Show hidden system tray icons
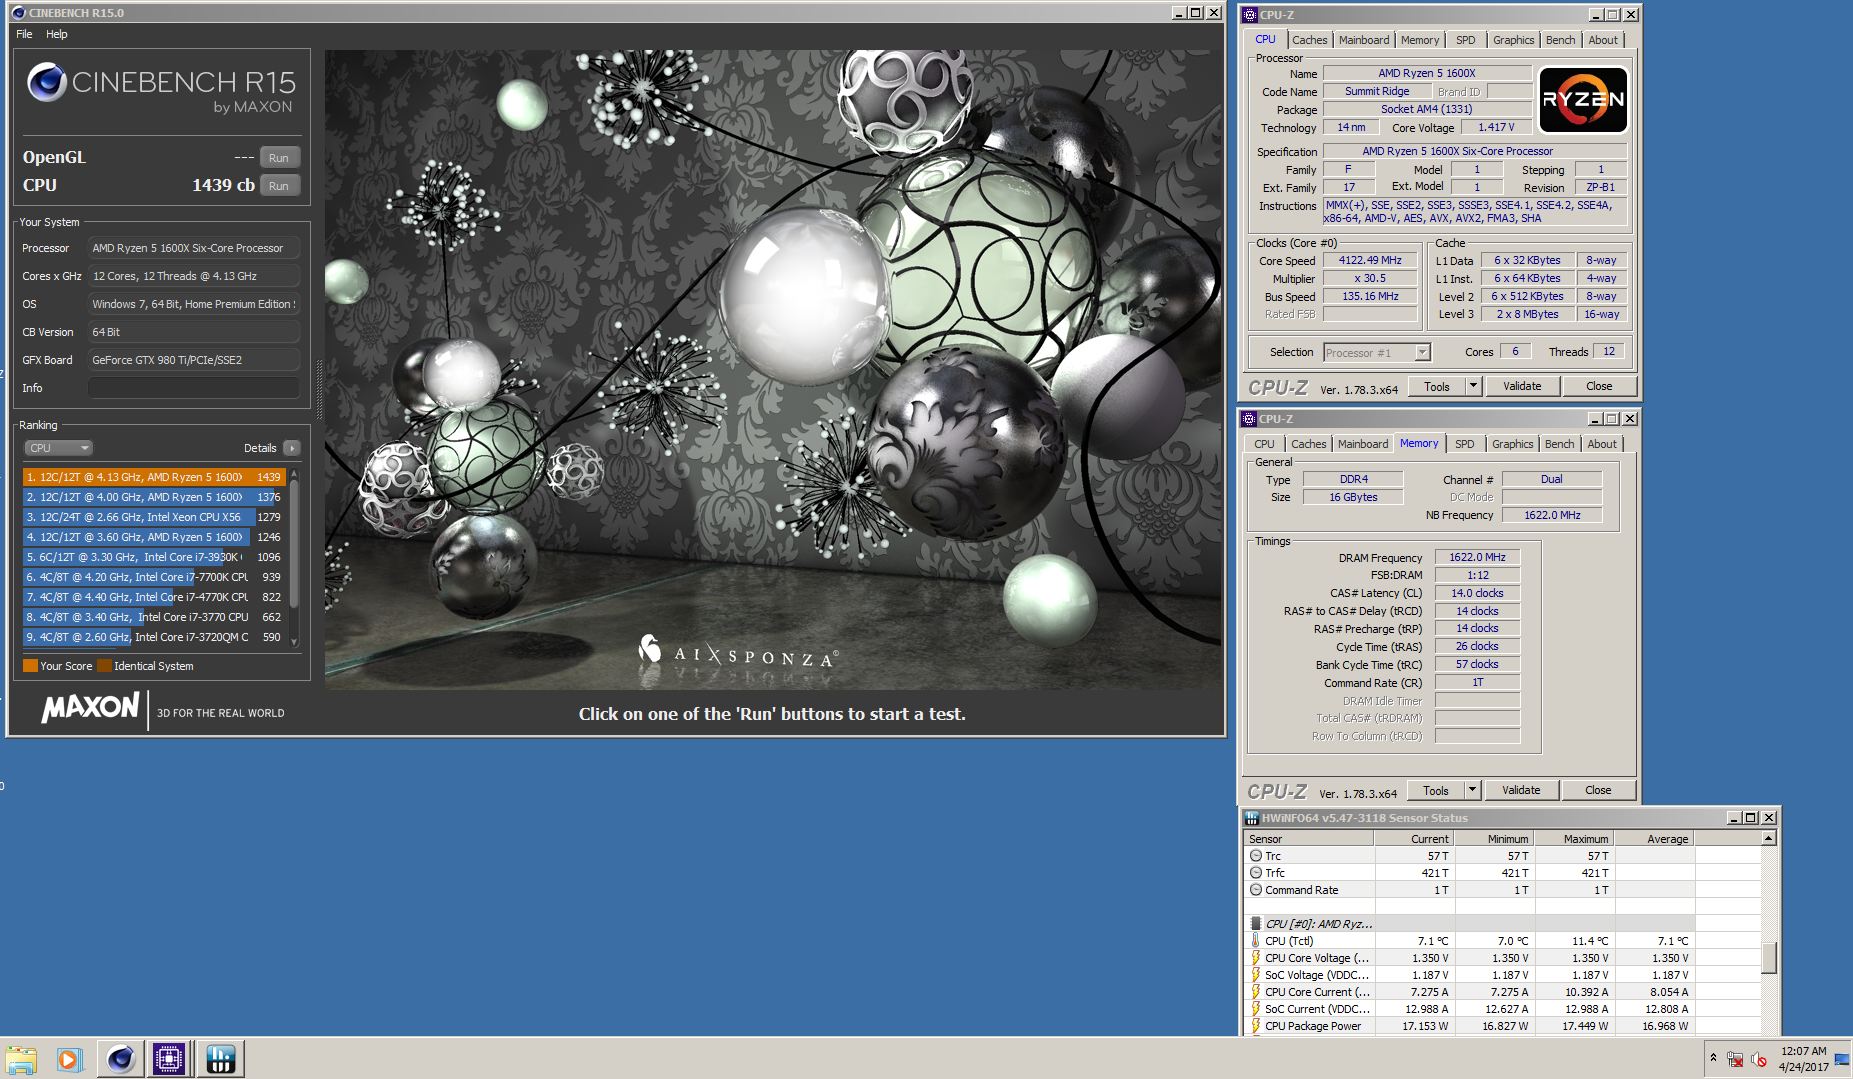1853x1079 pixels. click(1713, 1058)
